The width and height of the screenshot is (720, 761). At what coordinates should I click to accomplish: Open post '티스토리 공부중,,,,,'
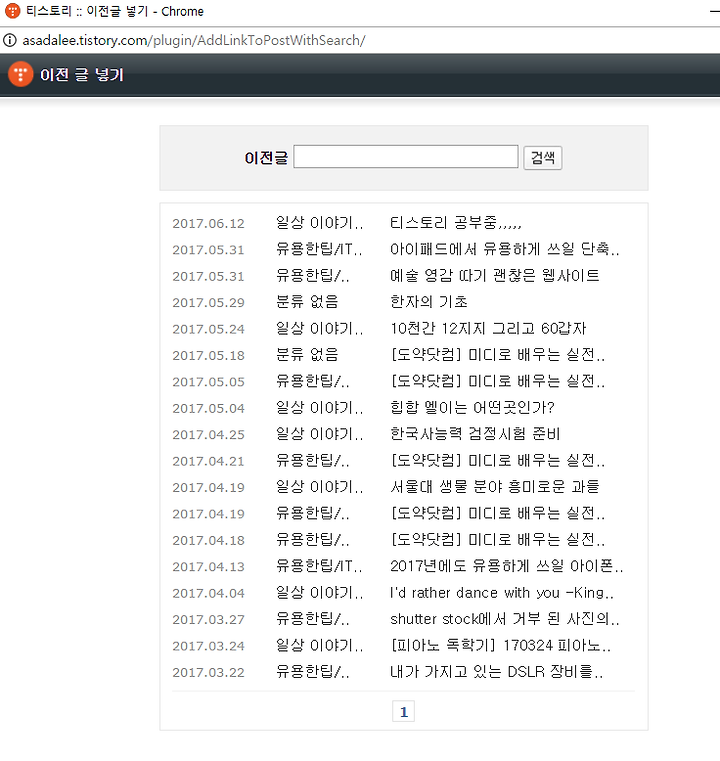click(456, 223)
